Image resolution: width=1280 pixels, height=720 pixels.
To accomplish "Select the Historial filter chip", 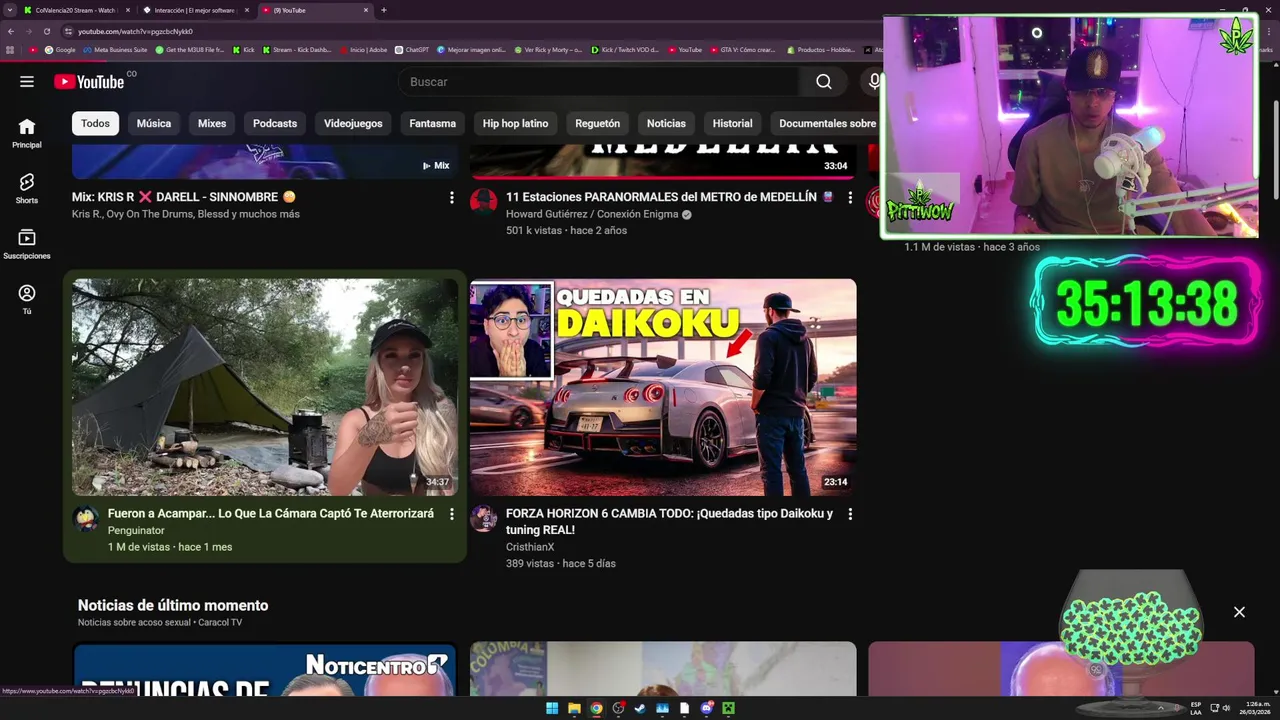I will (x=732, y=124).
